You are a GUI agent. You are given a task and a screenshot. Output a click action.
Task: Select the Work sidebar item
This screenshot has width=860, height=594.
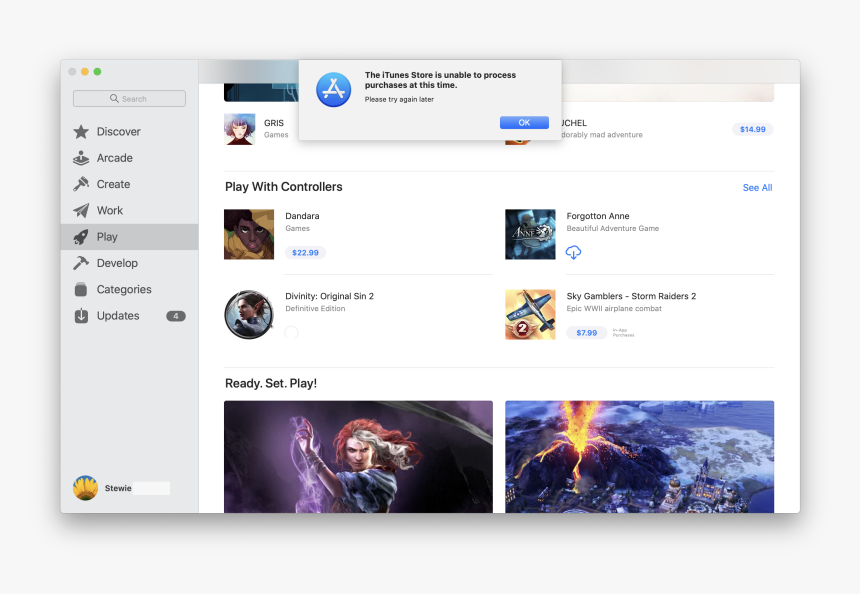[129, 211]
